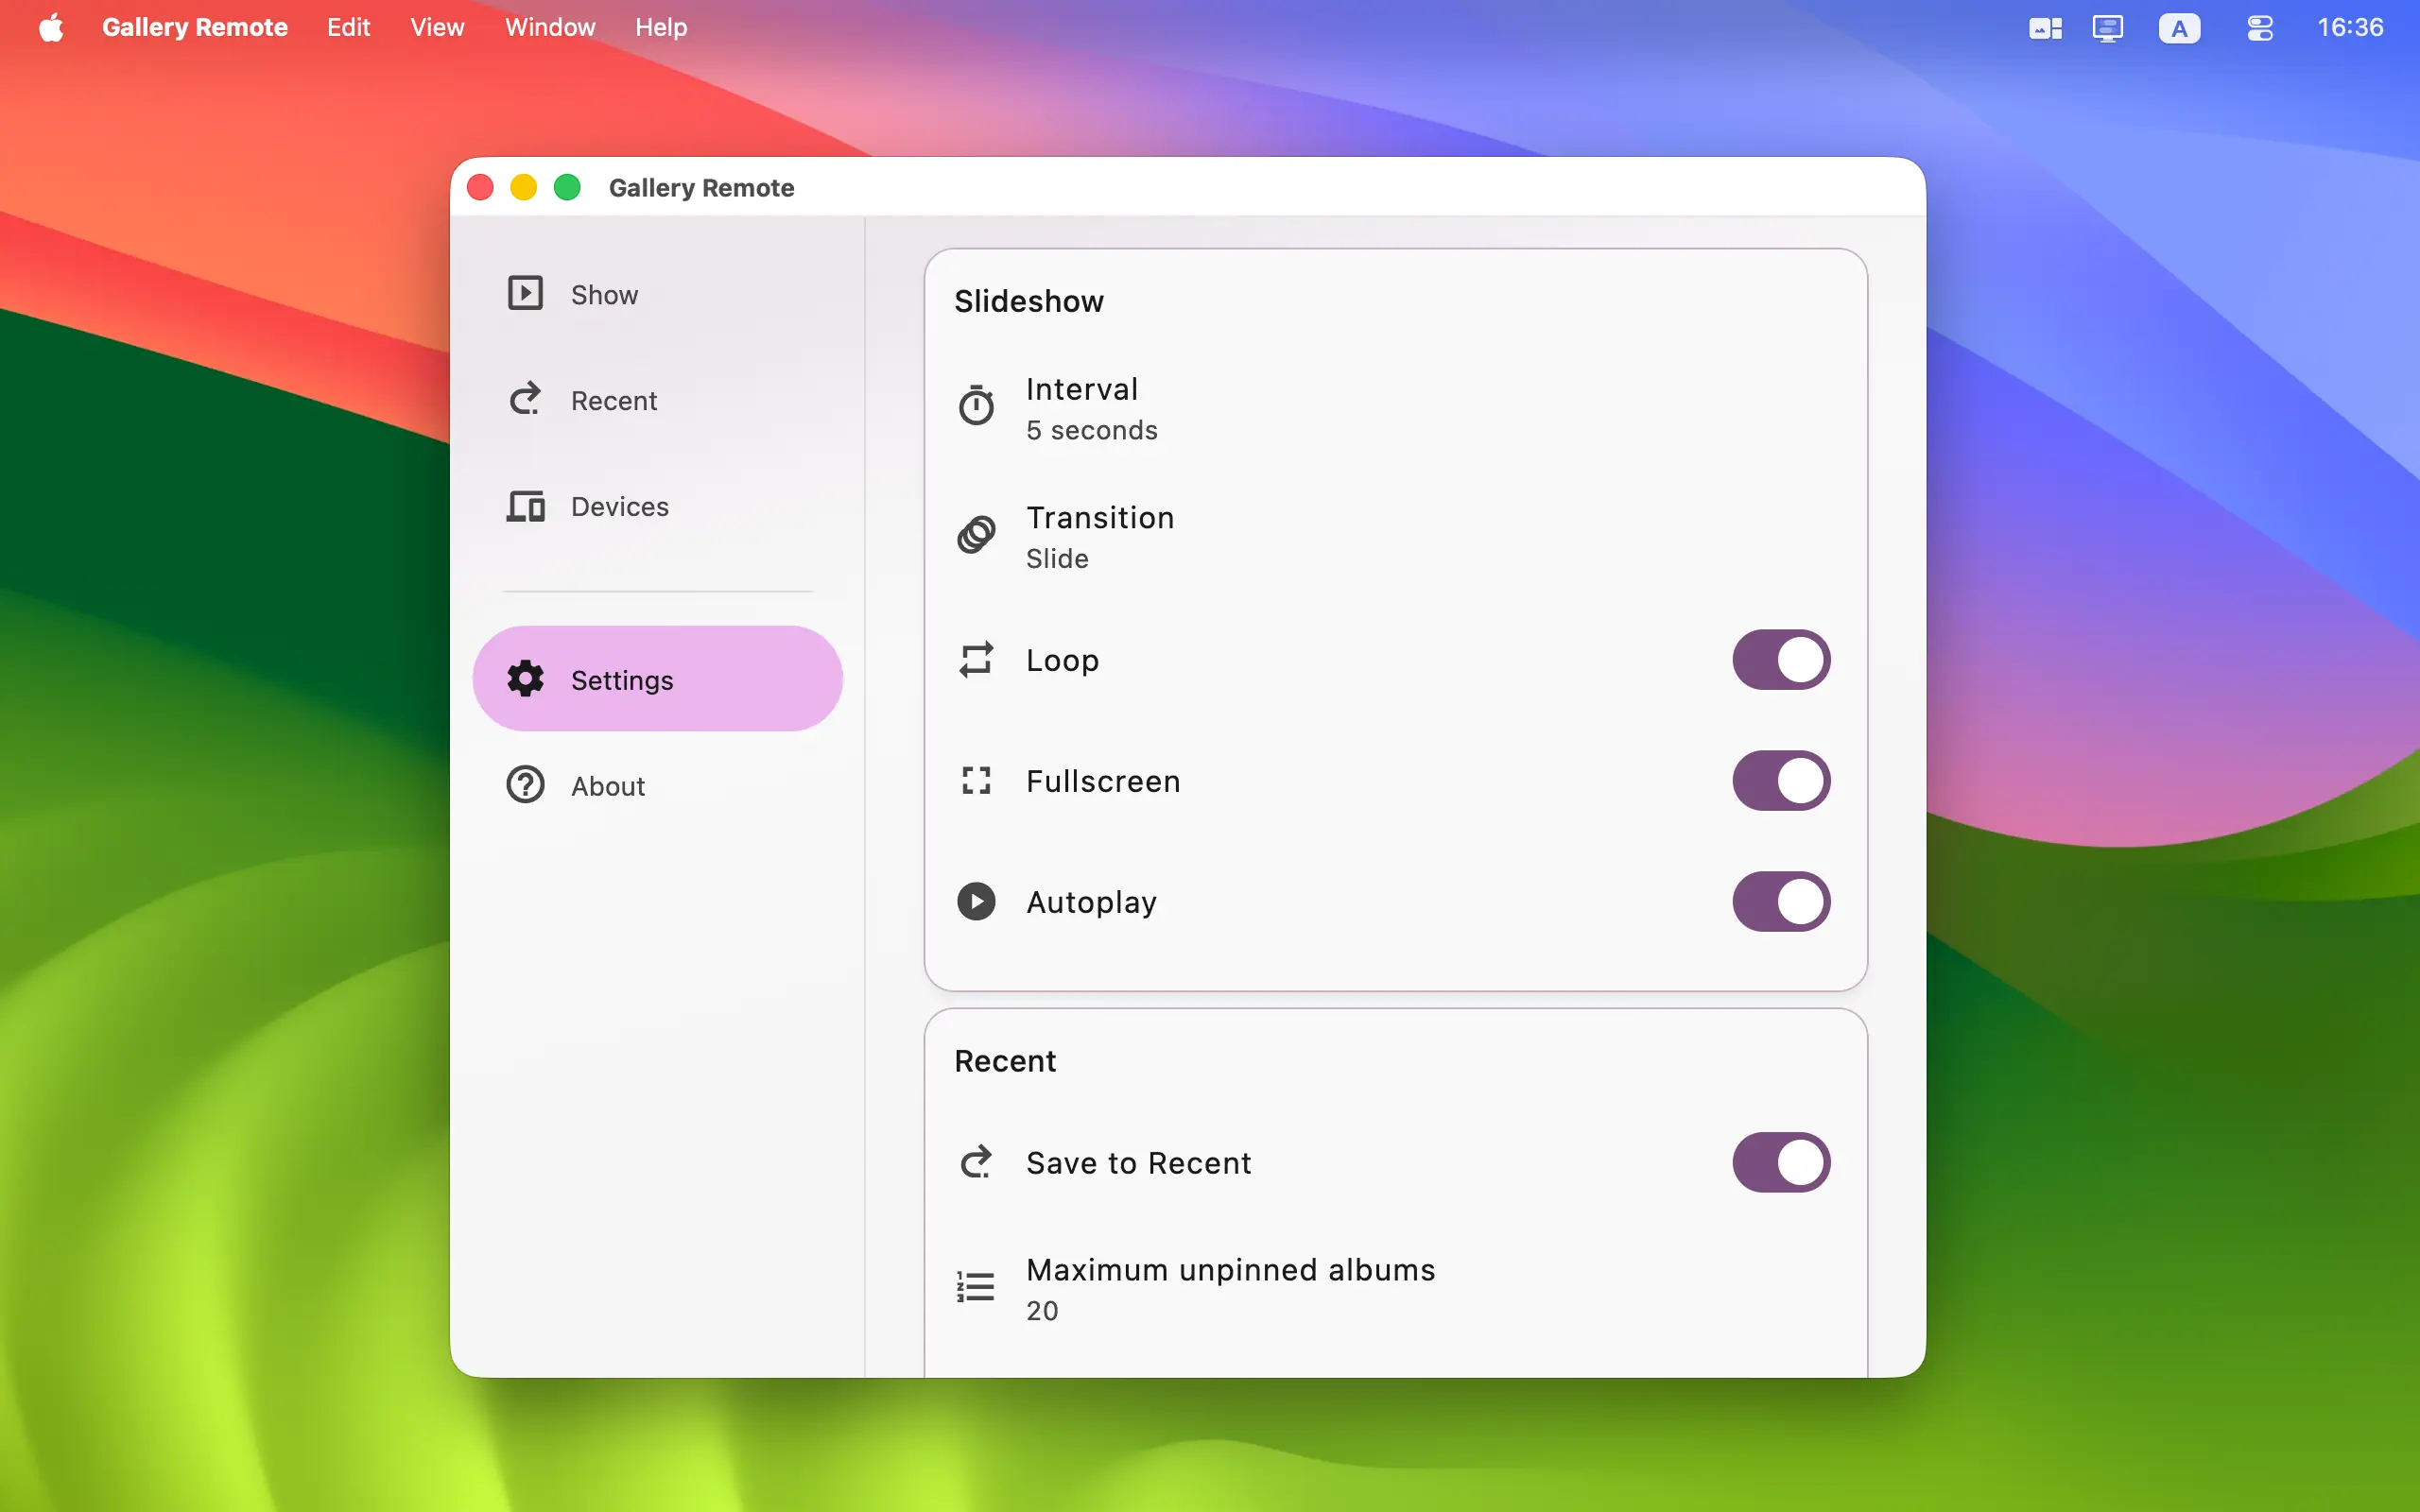
Task: Click the Settings gear icon in sidebar
Action: tap(525, 678)
